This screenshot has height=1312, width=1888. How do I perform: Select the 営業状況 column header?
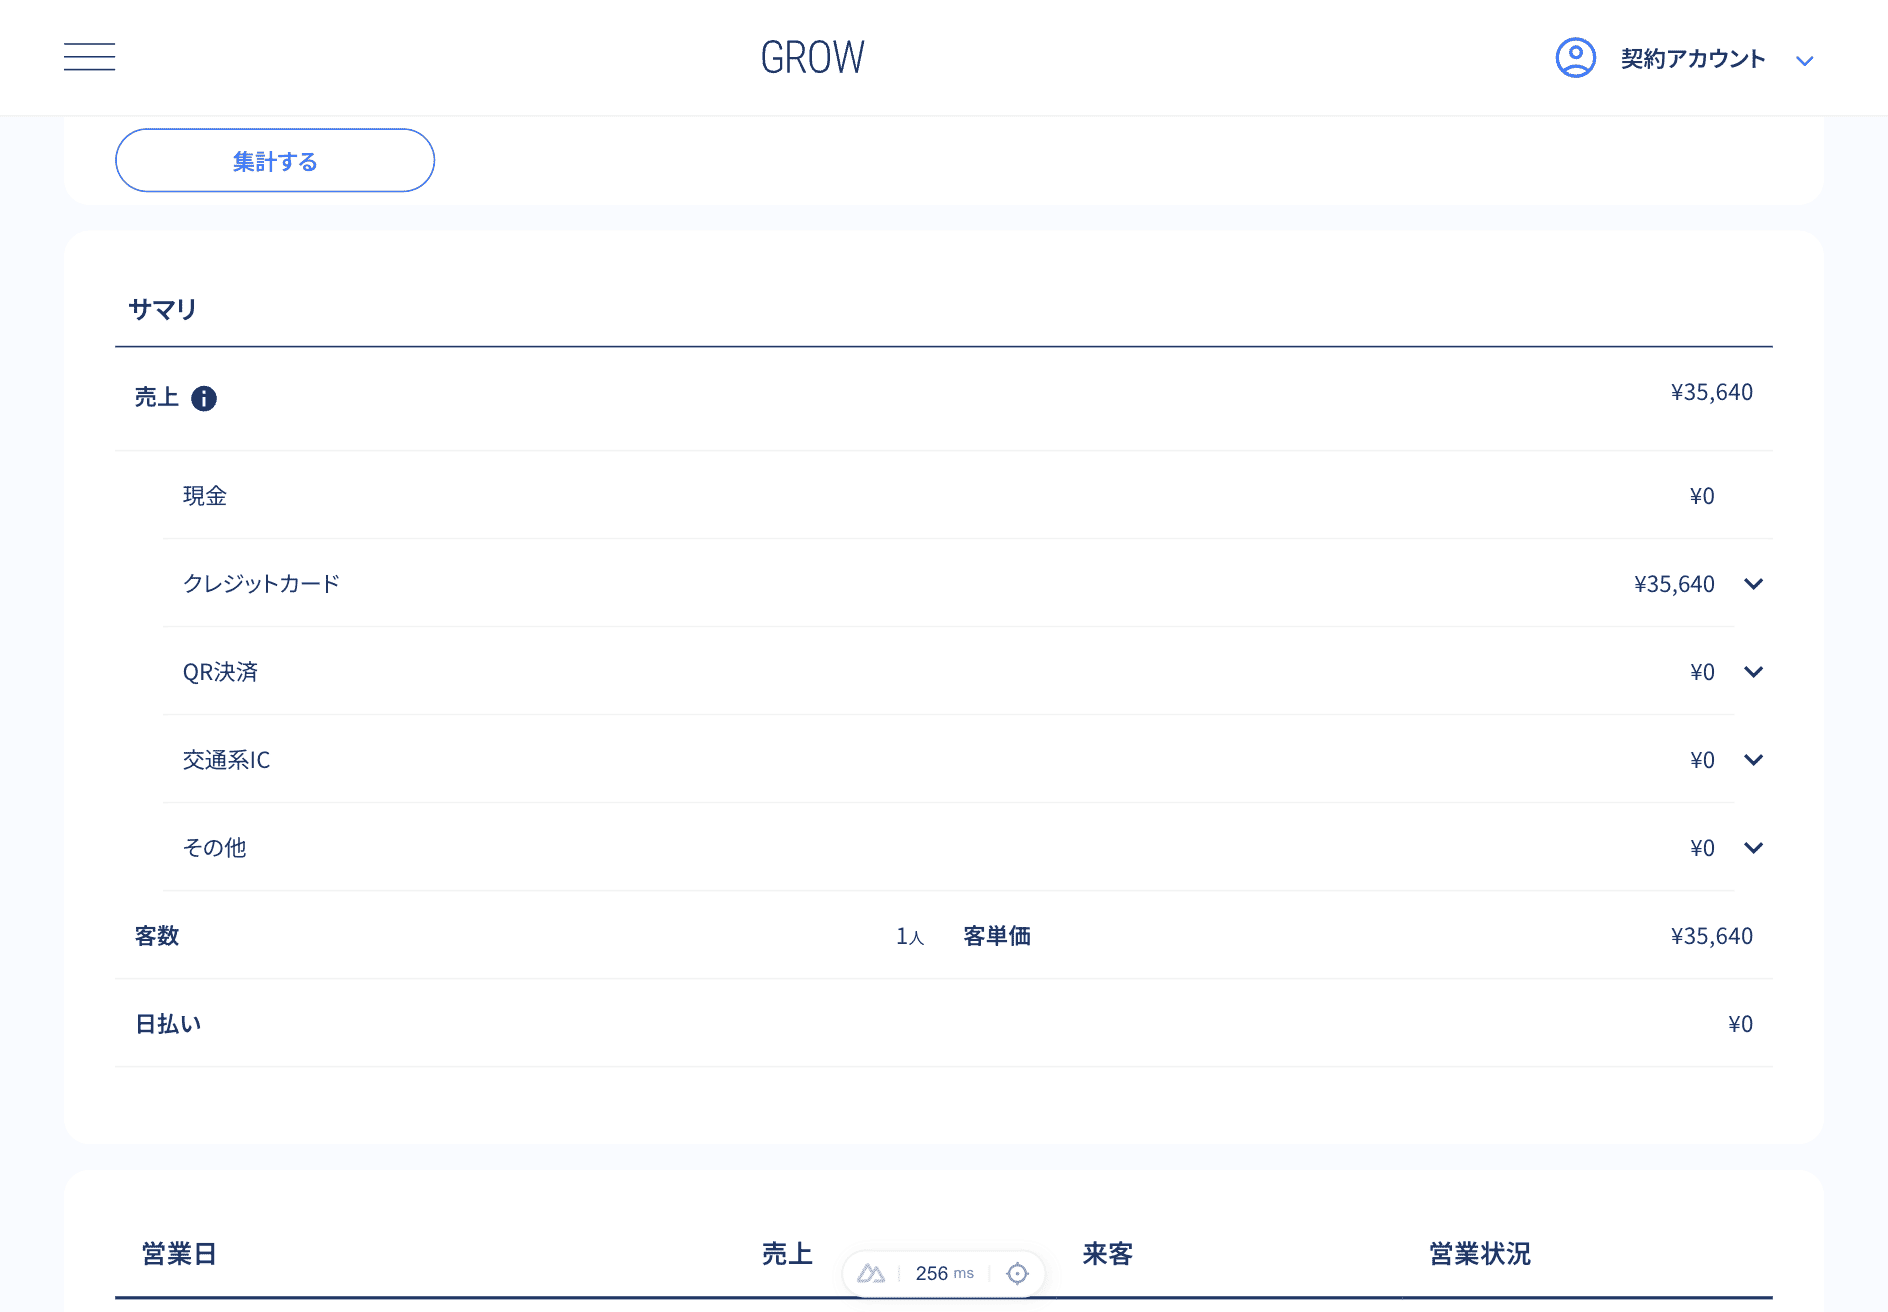(x=1479, y=1254)
